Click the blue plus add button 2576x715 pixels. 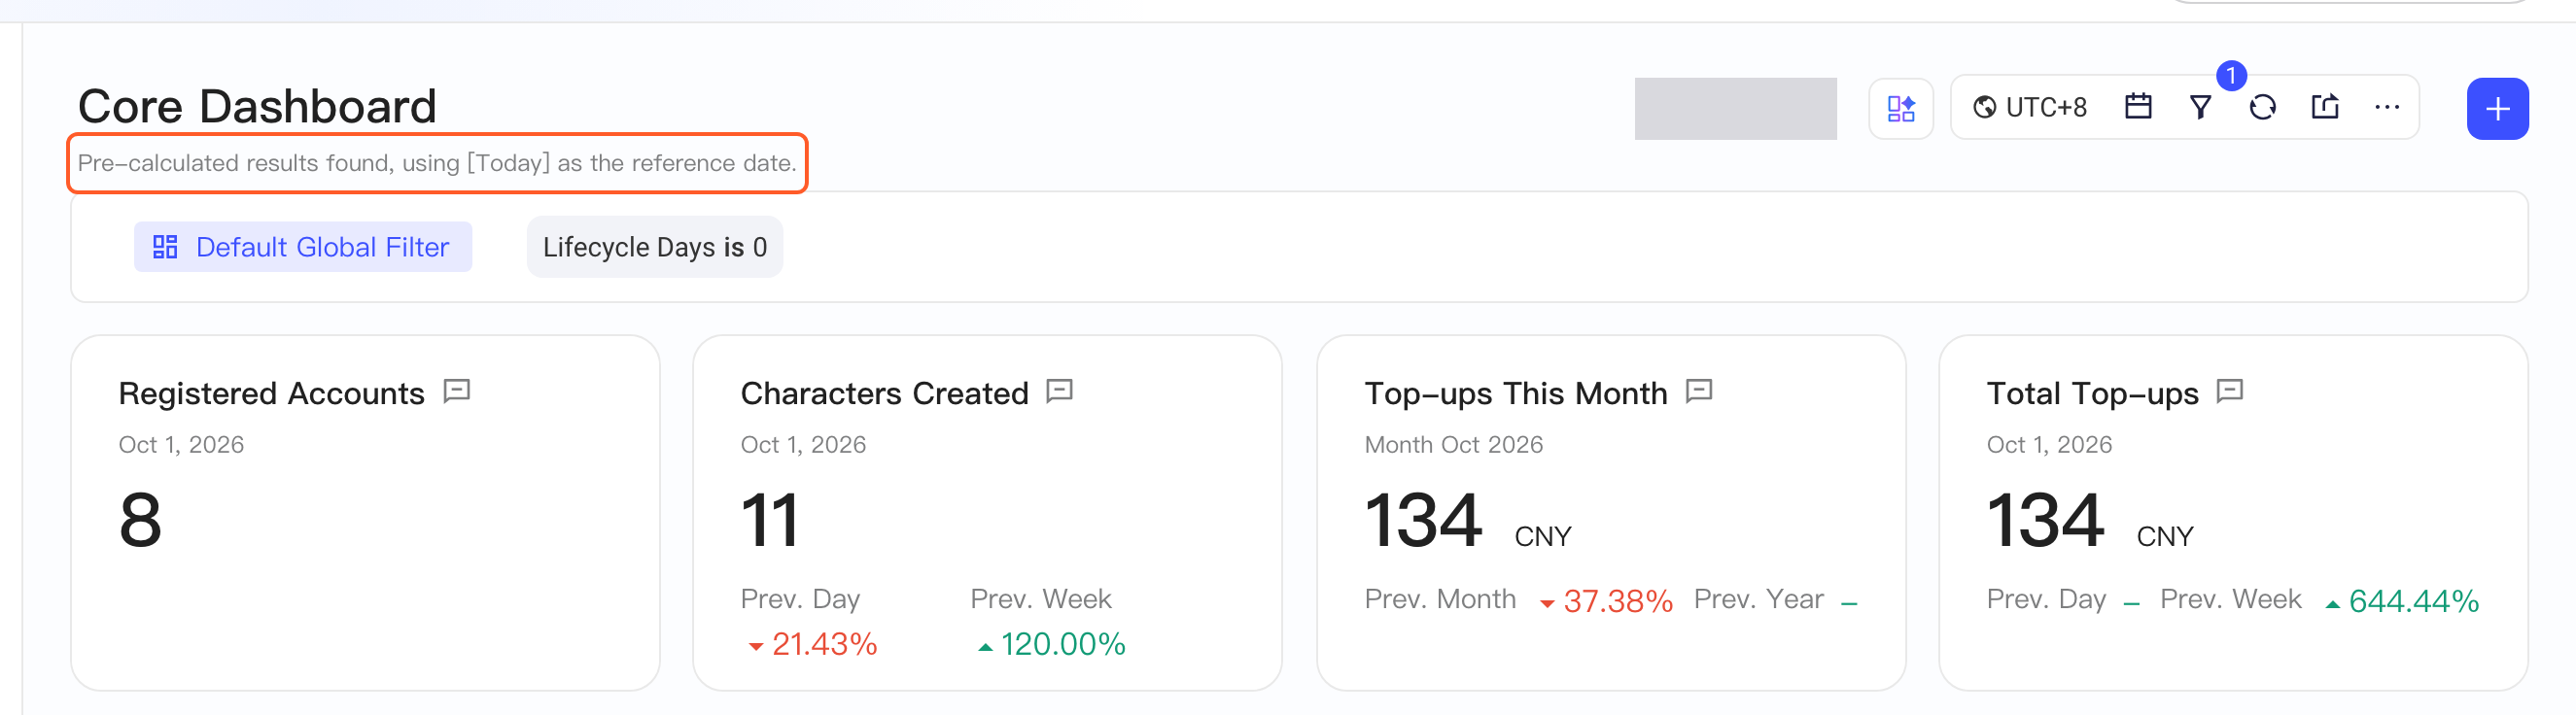coord(2497,108)
